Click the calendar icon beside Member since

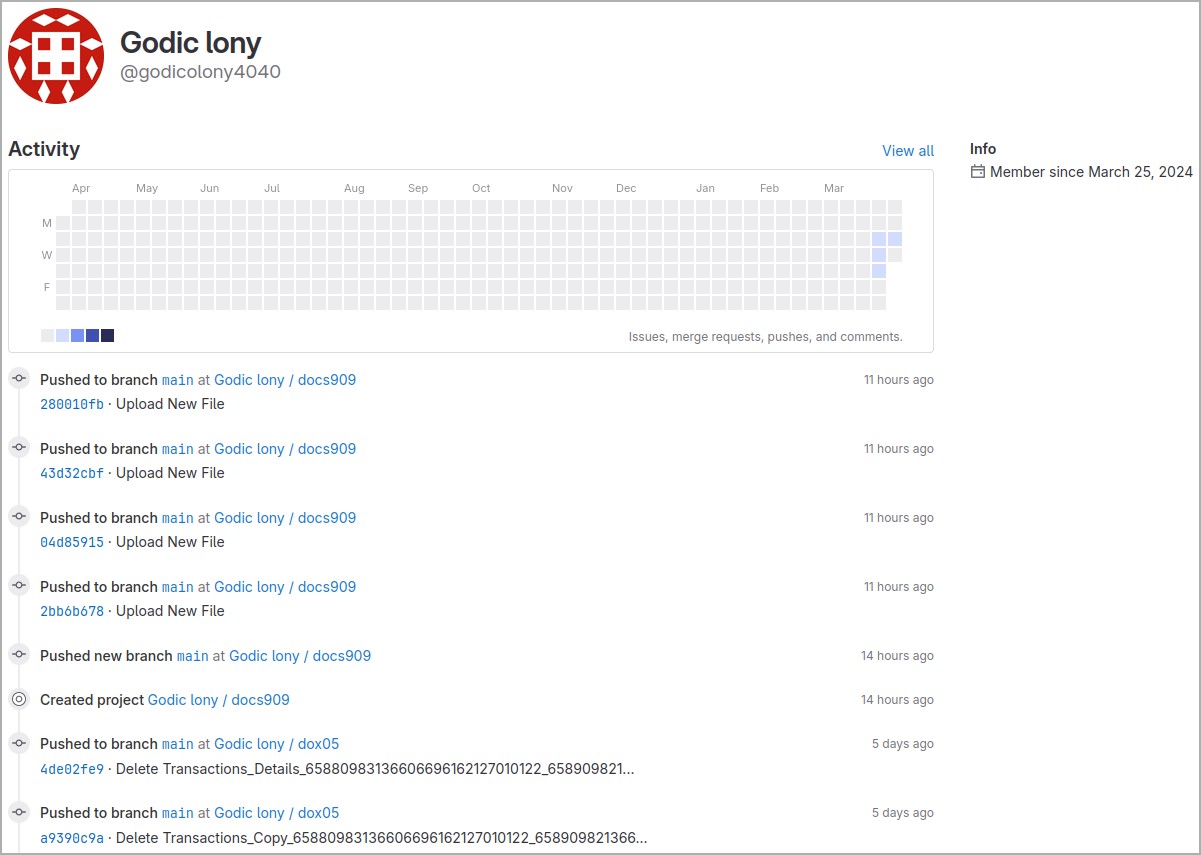click(978, 172)
